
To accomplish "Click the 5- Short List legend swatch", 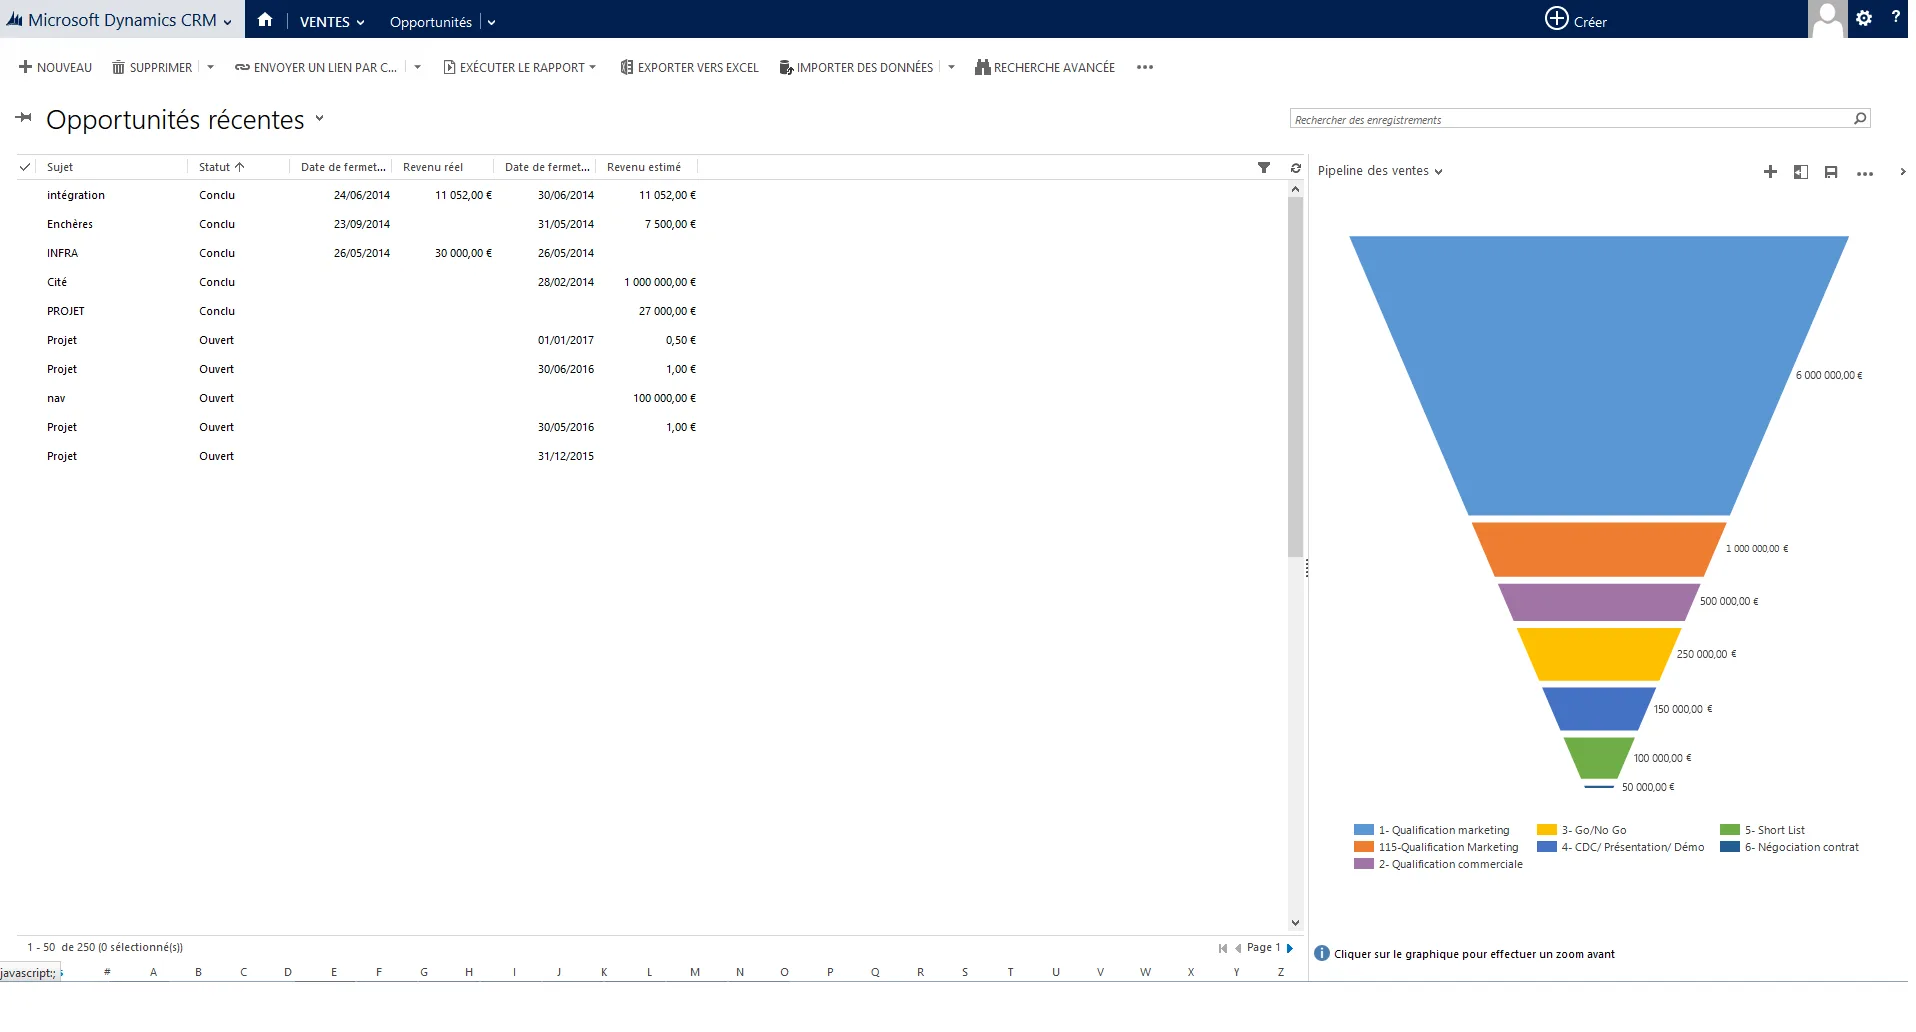I will point(1729,830).
